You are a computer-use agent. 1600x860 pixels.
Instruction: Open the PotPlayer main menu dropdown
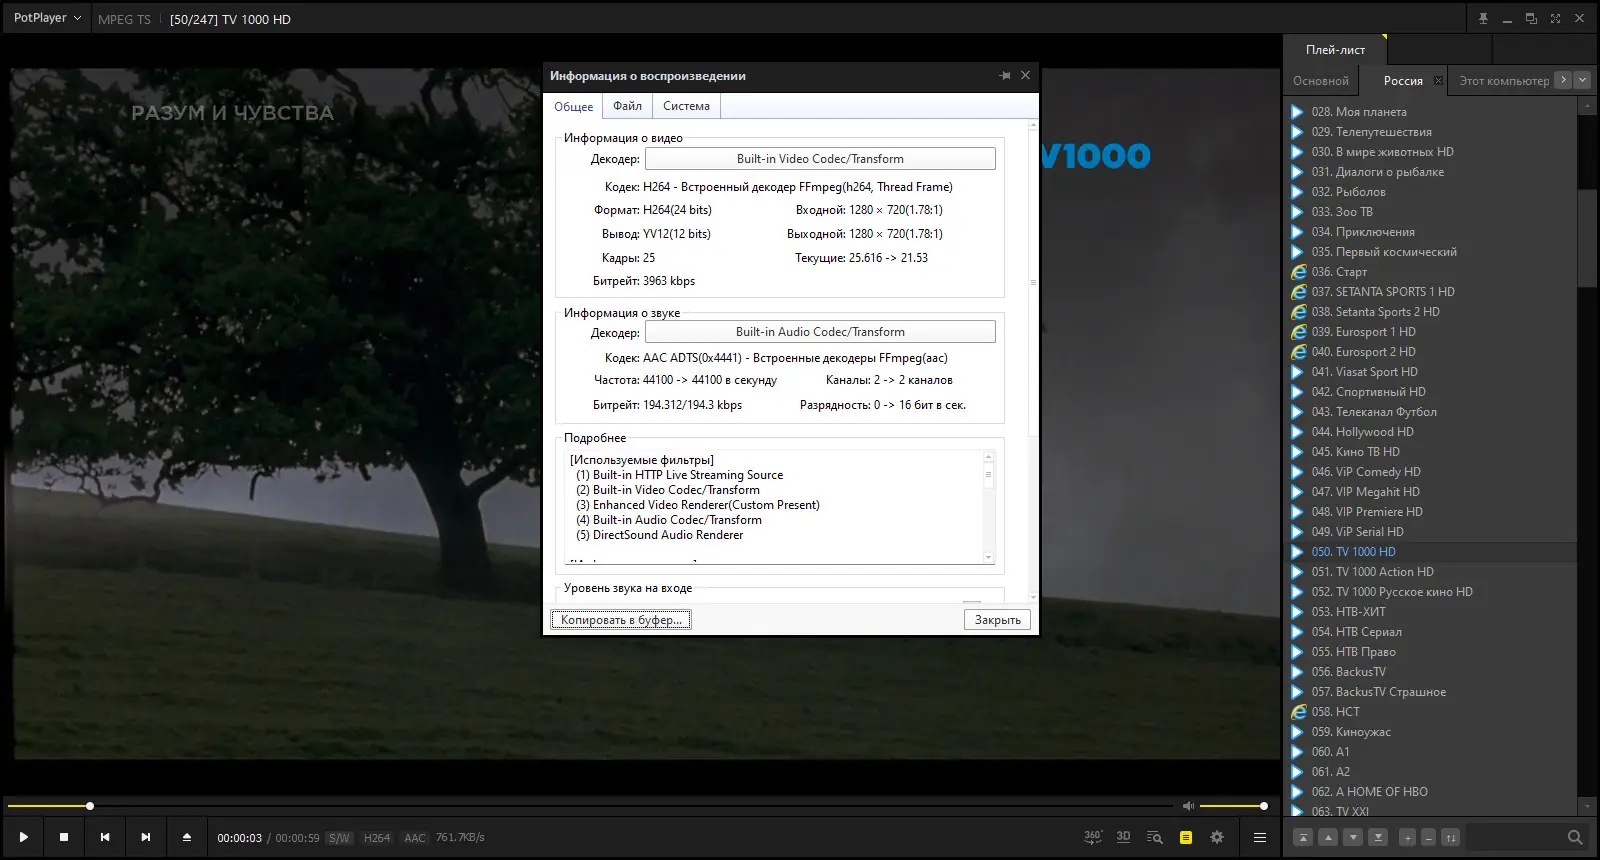(x=47, y=18)
